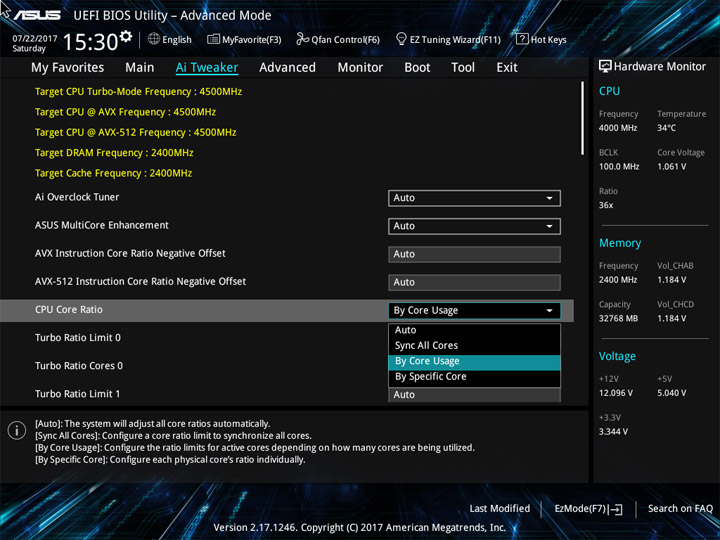Select the Turbo Ratio Cores 0 row
This screenshot has width=720, height=540.
pyautogui.click(x=79, y=366)
